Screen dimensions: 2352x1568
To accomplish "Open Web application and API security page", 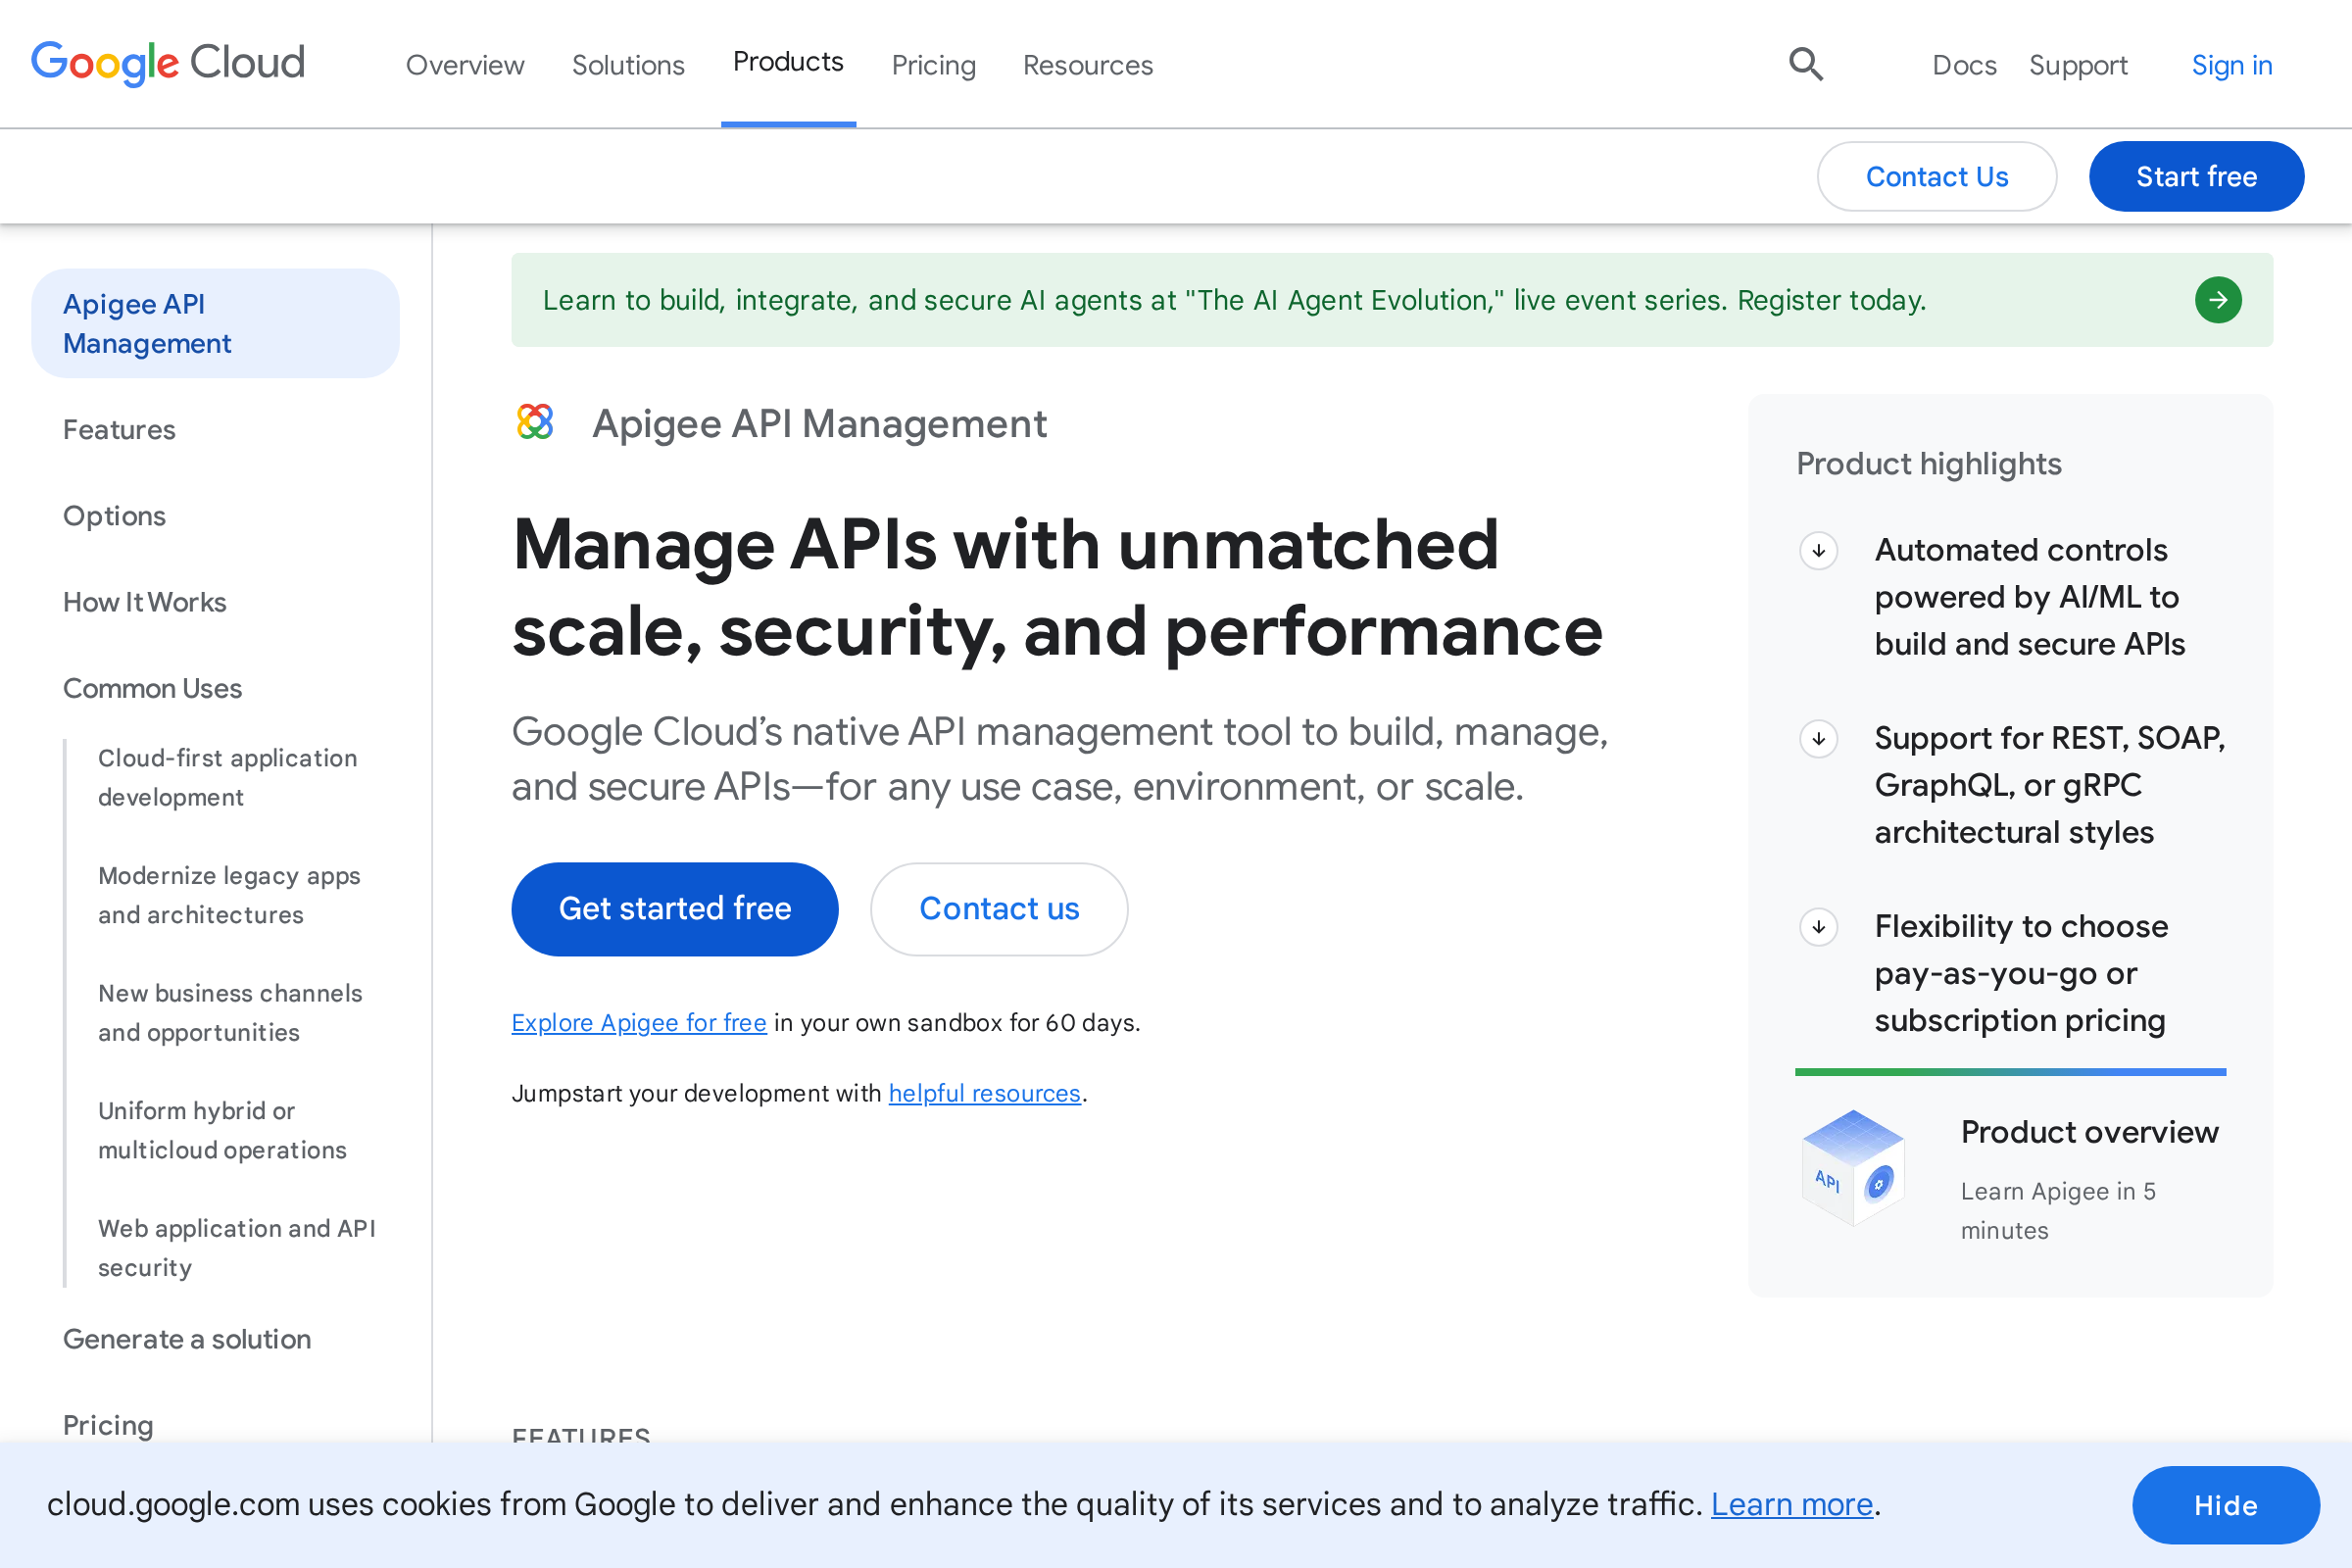I will tap(236, 1248).
